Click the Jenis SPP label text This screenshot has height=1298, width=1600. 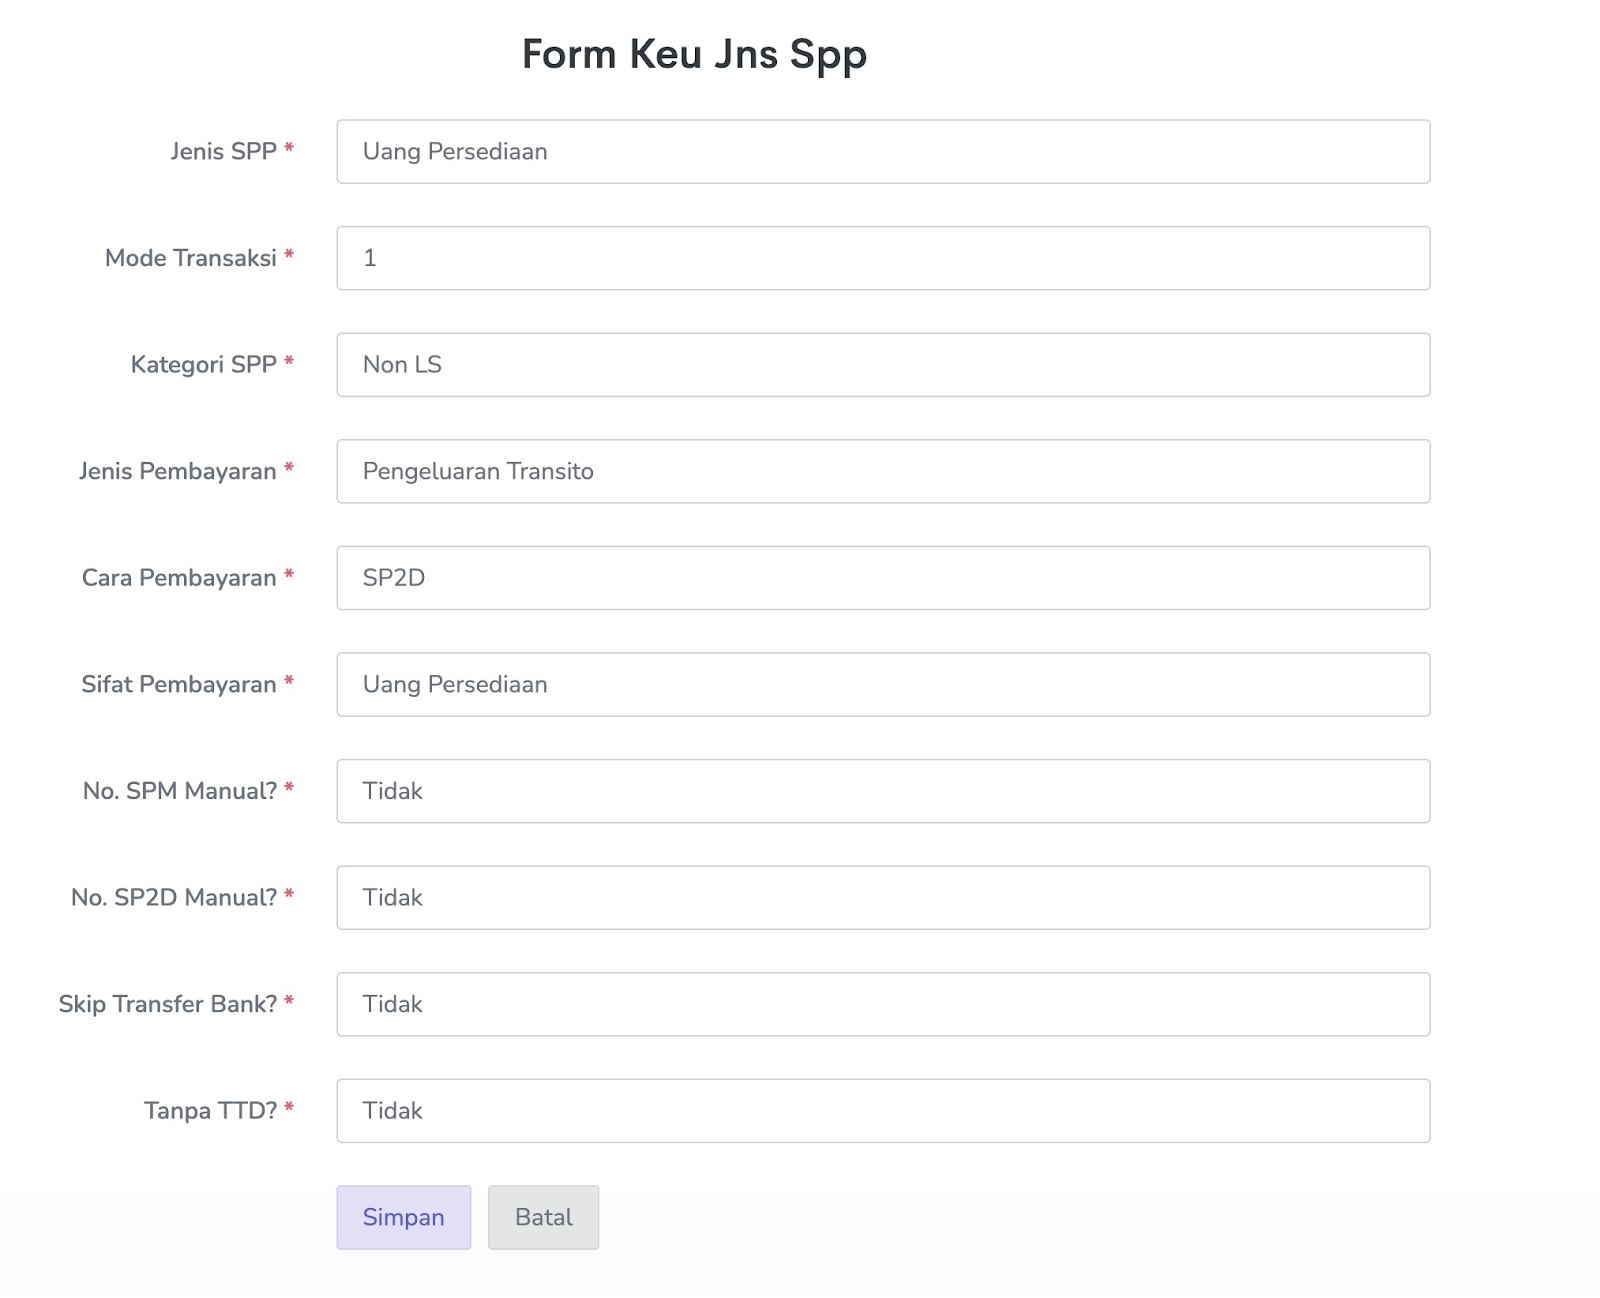pyautogui.click(x=223, y=151)
